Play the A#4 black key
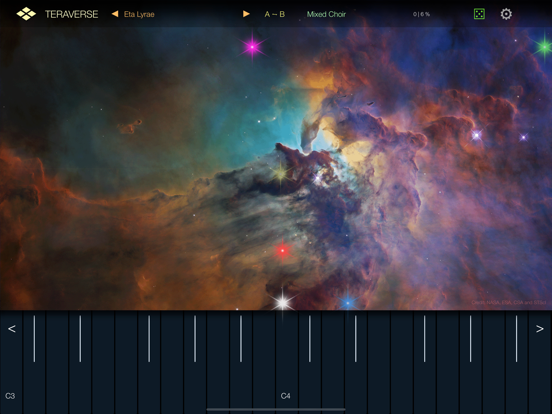The image size is (552, 414). [516, 363]
